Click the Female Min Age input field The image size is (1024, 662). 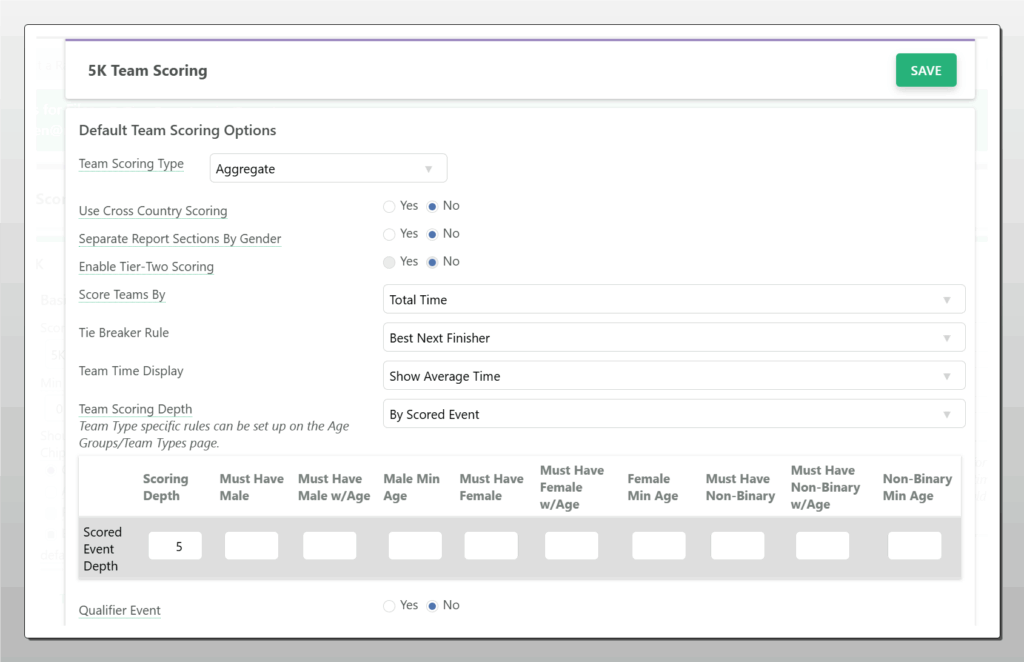pos(658,546)
